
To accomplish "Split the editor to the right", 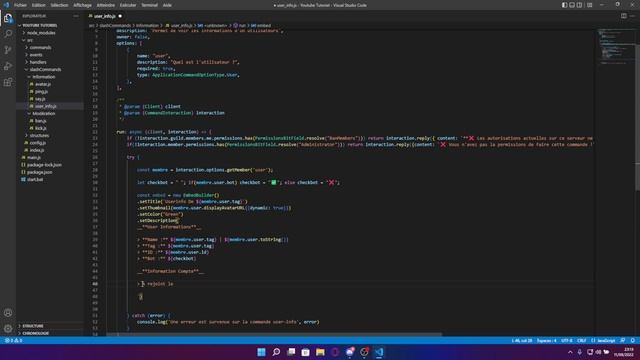I will click(624, 16).
